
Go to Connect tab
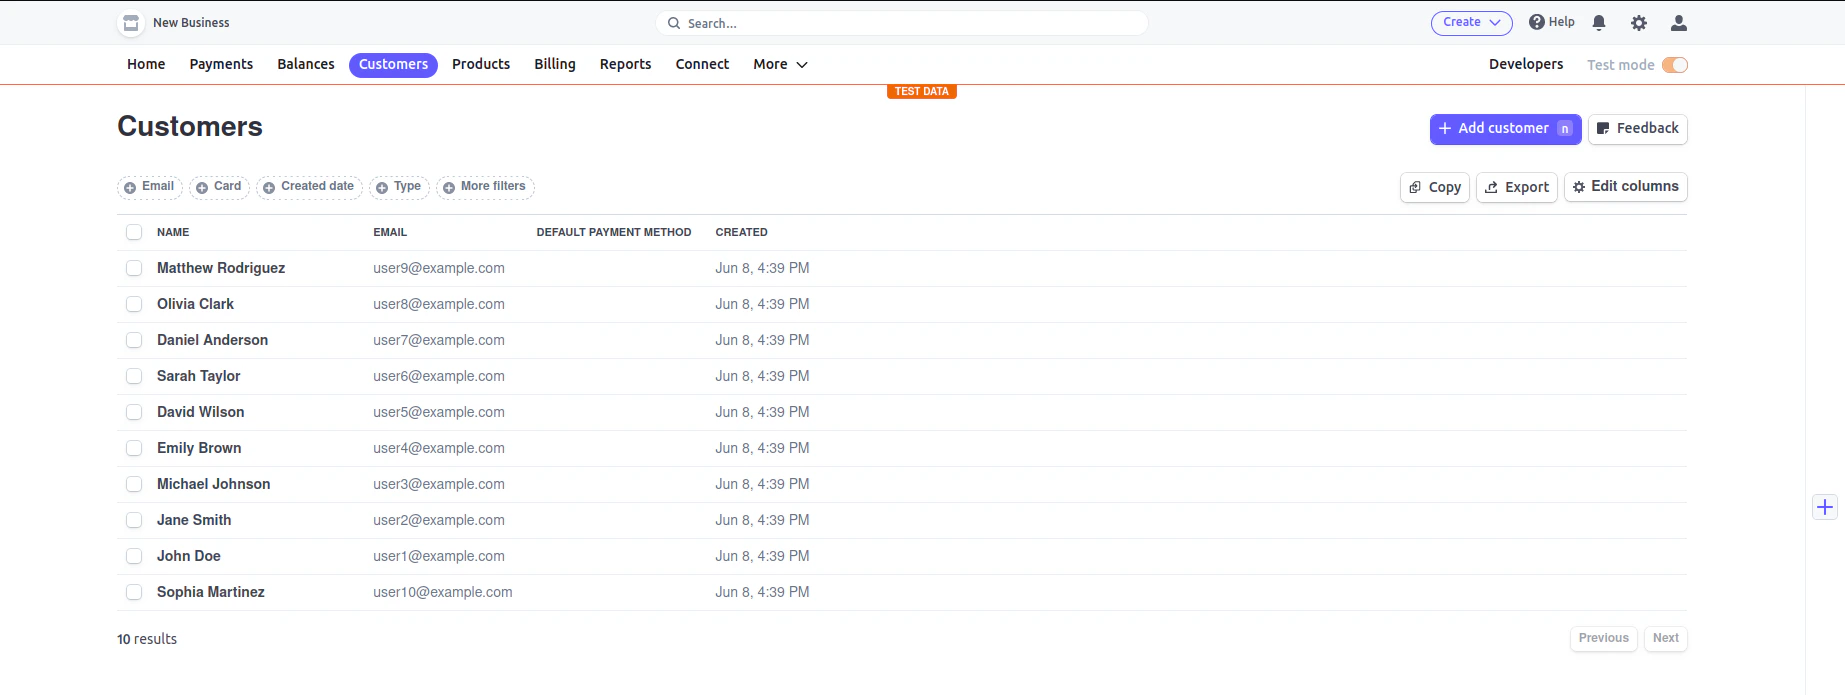702,64
